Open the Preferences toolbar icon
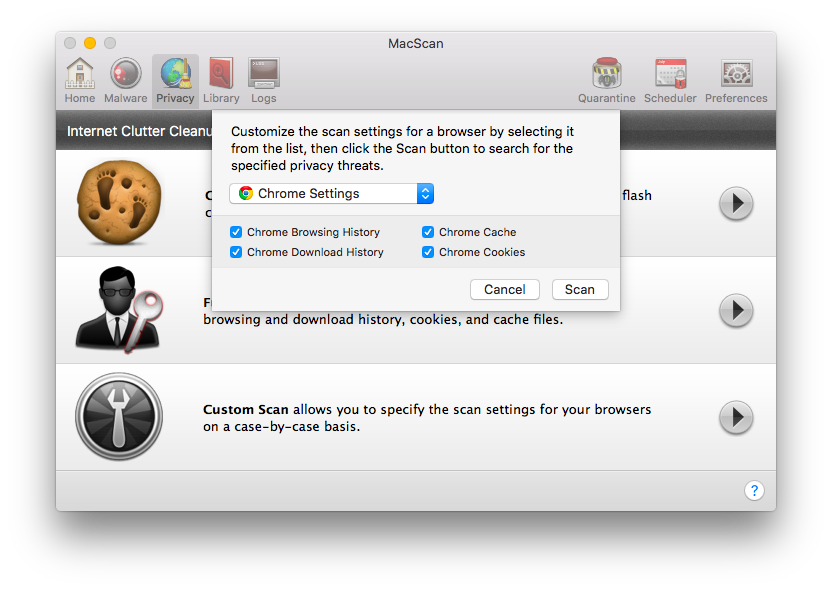Image resolution: width=832 pixels, height=591 pixels. coord(736,81)
